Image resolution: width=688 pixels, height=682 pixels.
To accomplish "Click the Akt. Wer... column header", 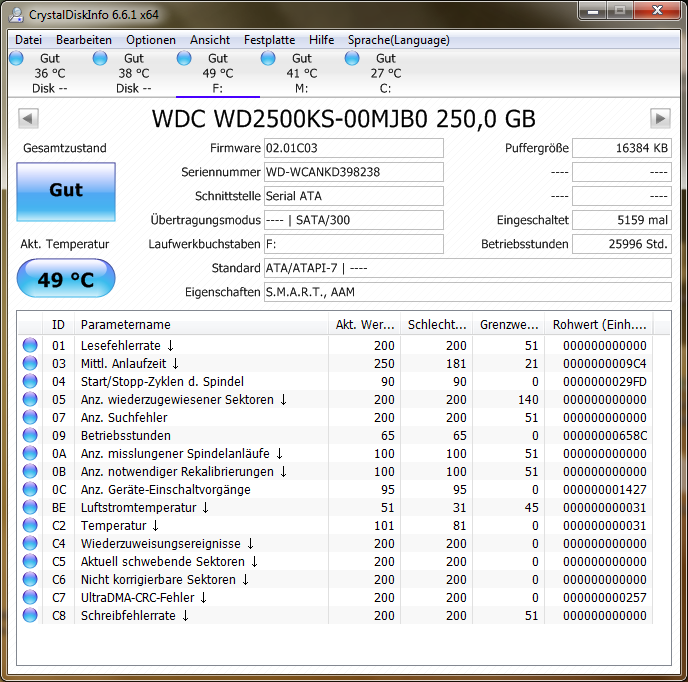I will pyautogui.click(x=365, y=324).
